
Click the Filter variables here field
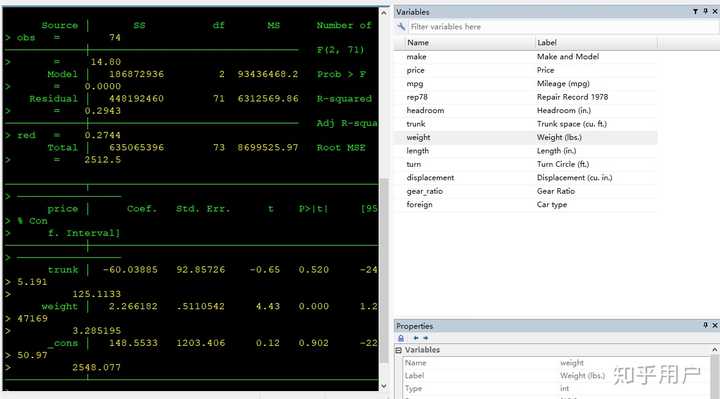click(x=562, y=27)
